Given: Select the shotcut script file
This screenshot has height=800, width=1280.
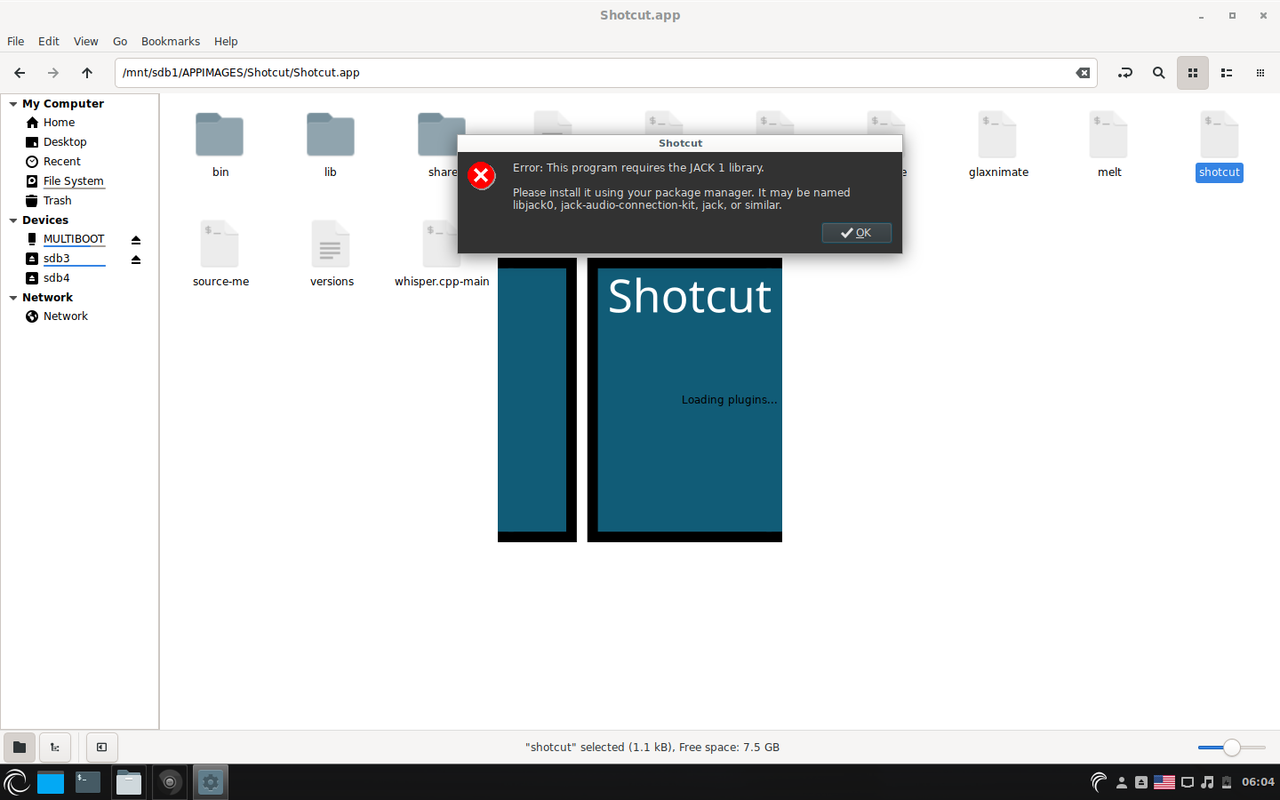Looking at the screenshot, I should pos(1219,145).
